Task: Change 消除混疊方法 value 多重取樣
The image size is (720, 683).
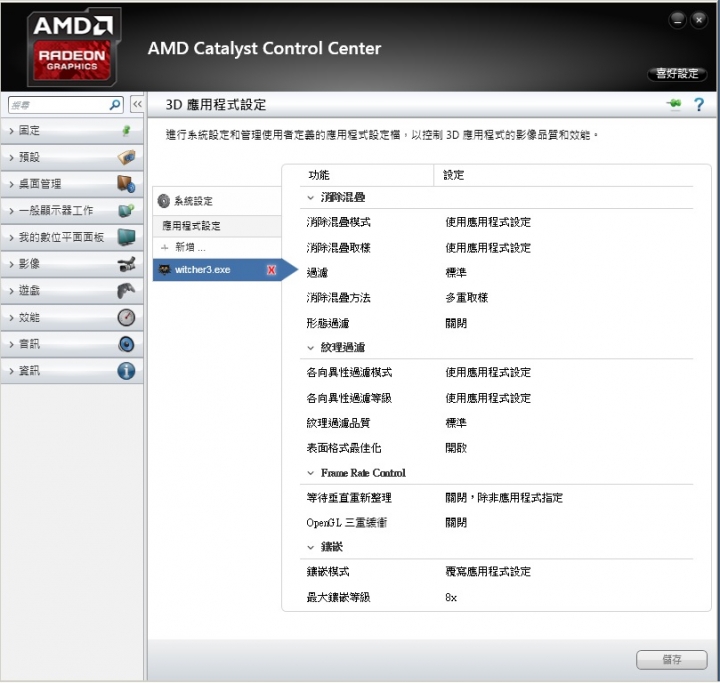Action: pos(466,298)
